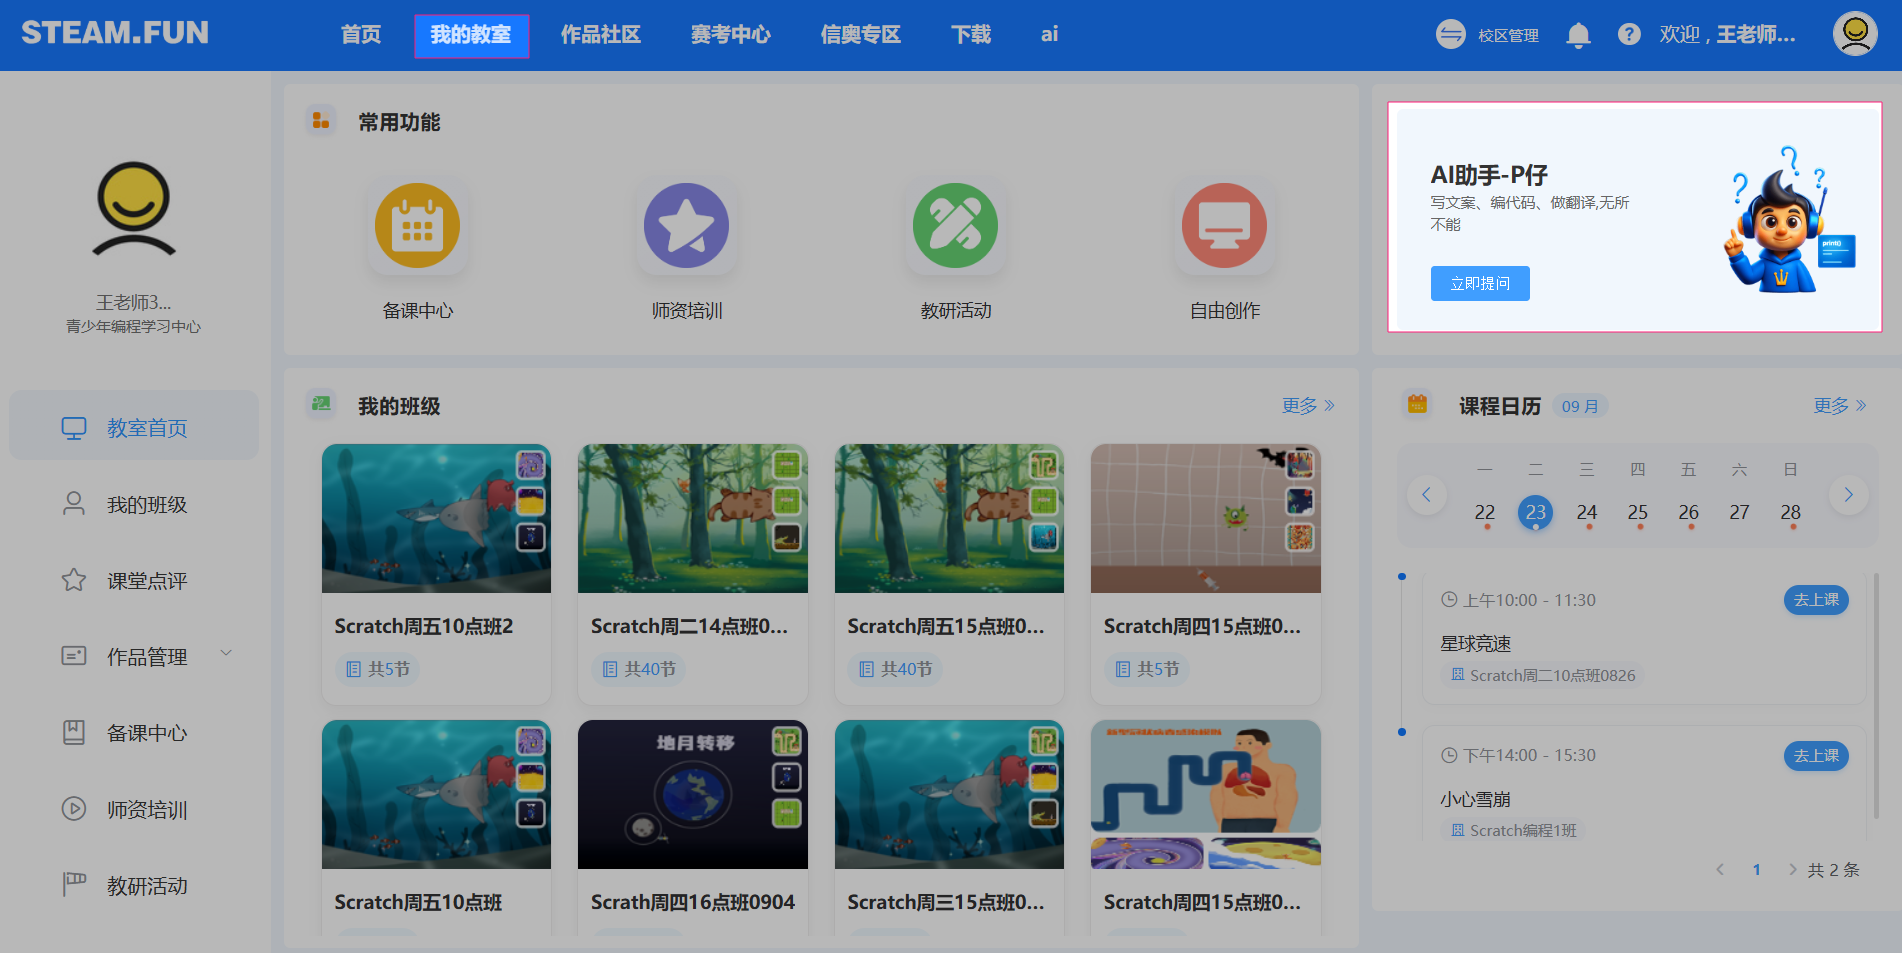
Task: Open Scratch周五10点班2 class thumbnail
Action: click(436, 518)
